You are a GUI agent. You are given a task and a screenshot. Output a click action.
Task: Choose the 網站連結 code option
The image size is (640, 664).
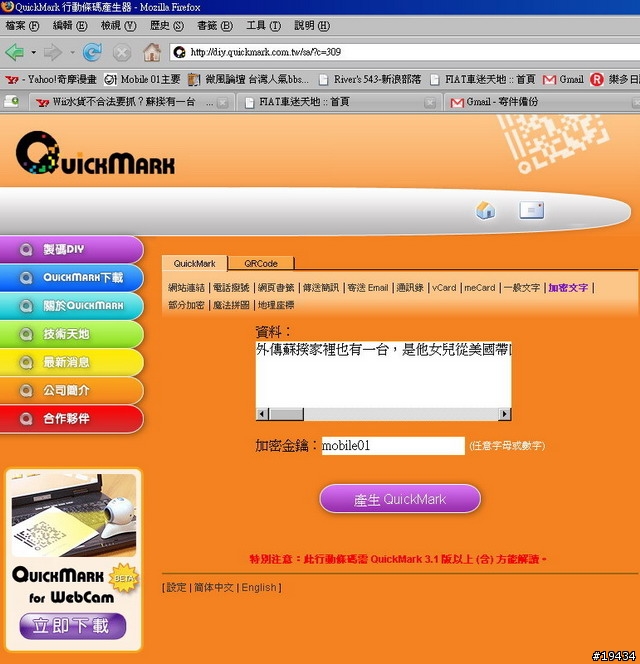(x=186, y=288)
